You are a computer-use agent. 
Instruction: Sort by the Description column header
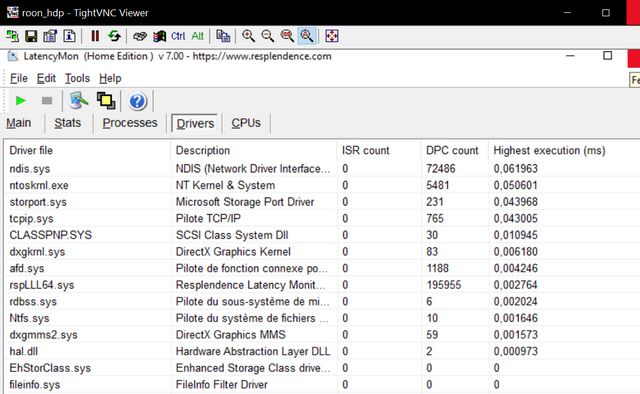254,150
